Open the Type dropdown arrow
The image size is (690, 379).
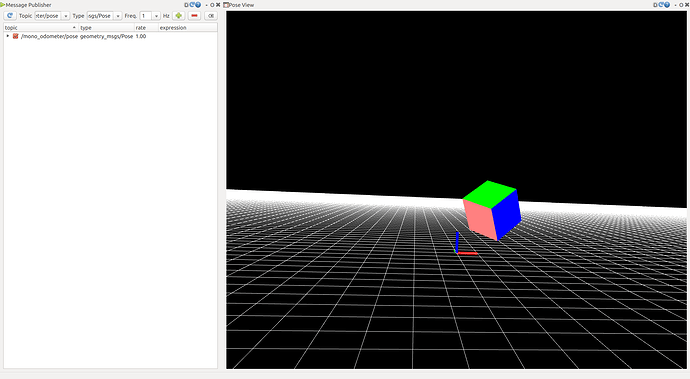117,16
